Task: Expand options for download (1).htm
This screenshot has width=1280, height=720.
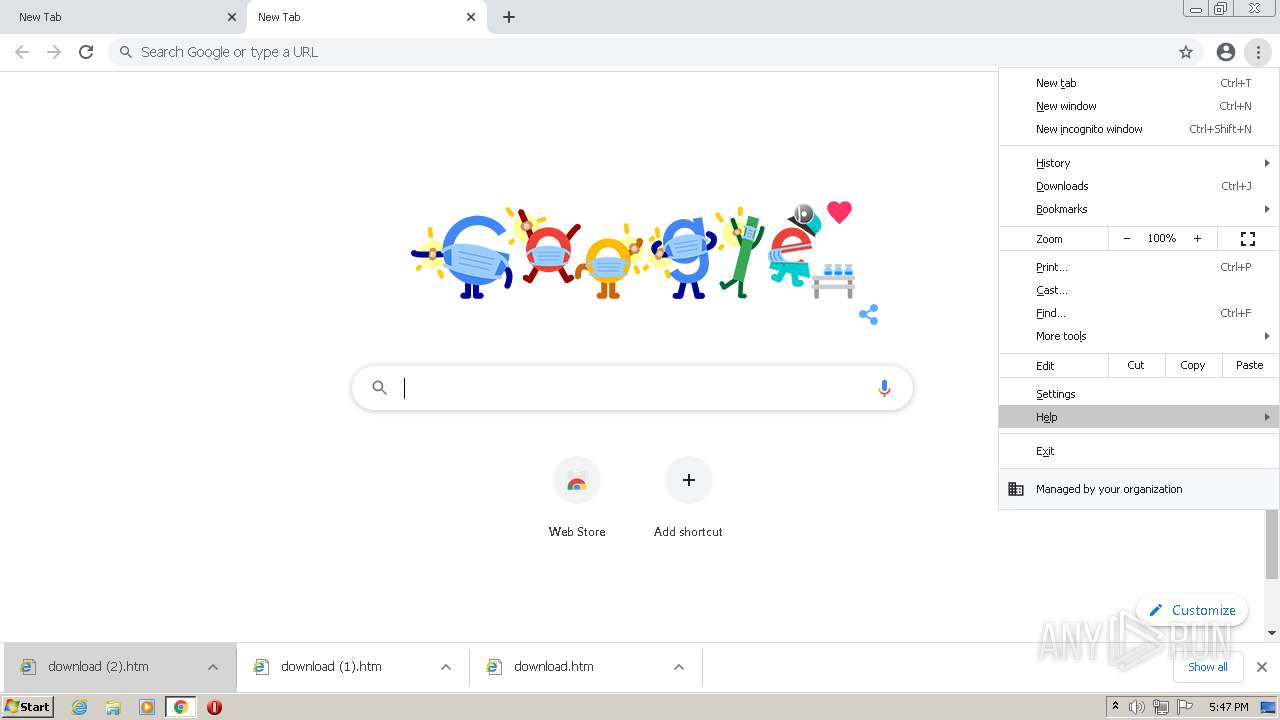Action: pyautogui.click(x=446, y=667)
